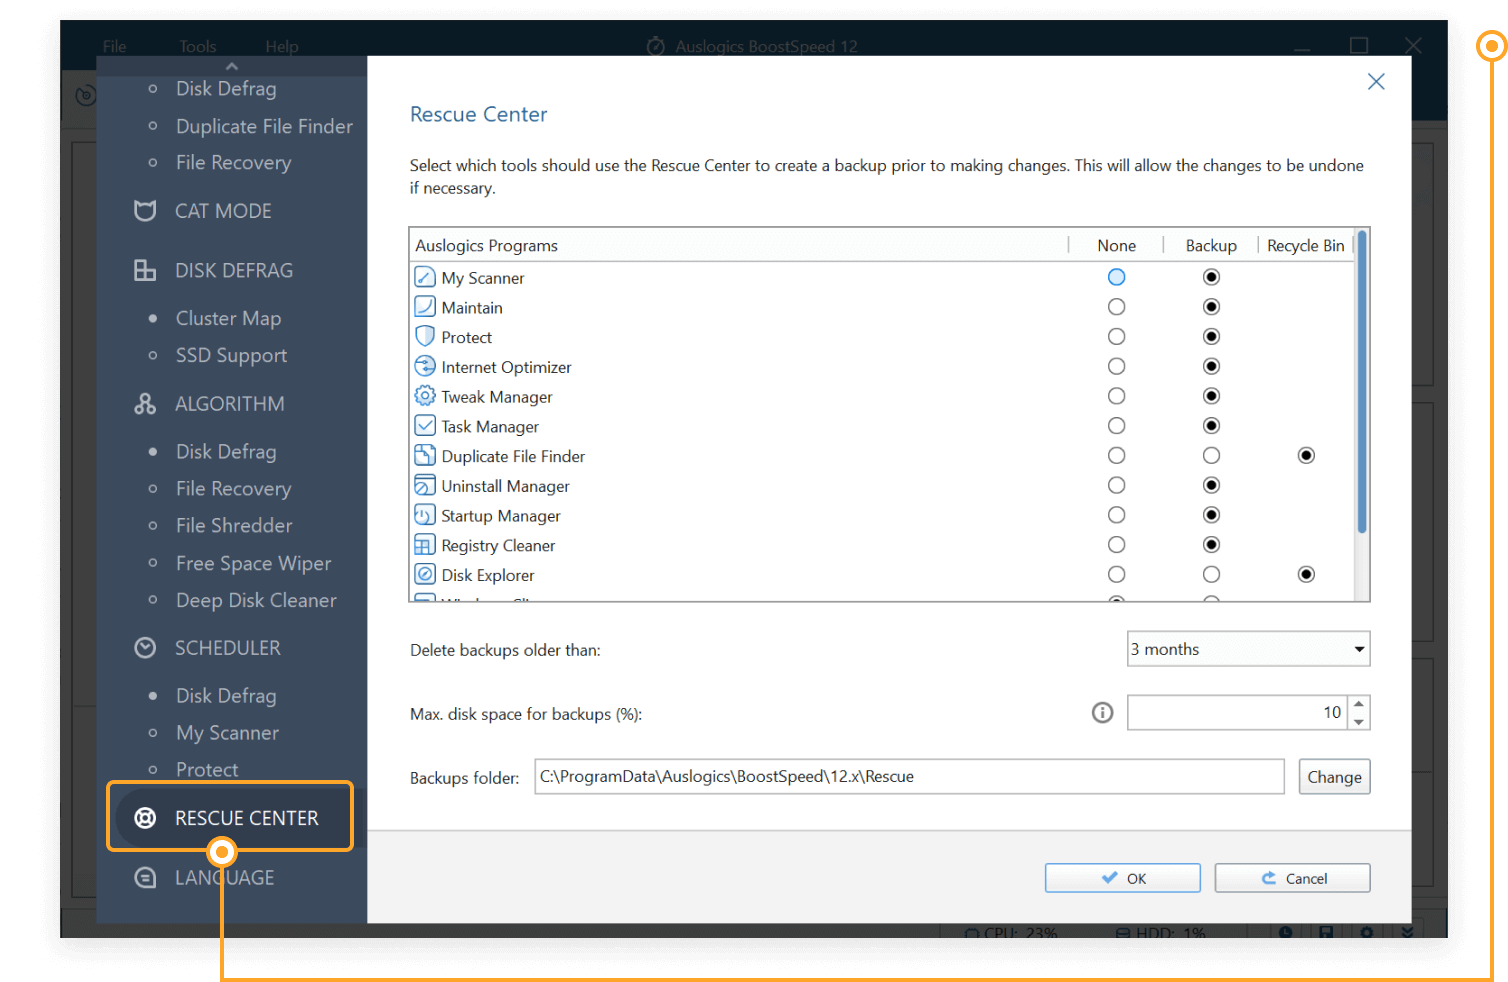Open the DISK DEFRAG section
Screen dimensions: 1508x982
point(234,271)
